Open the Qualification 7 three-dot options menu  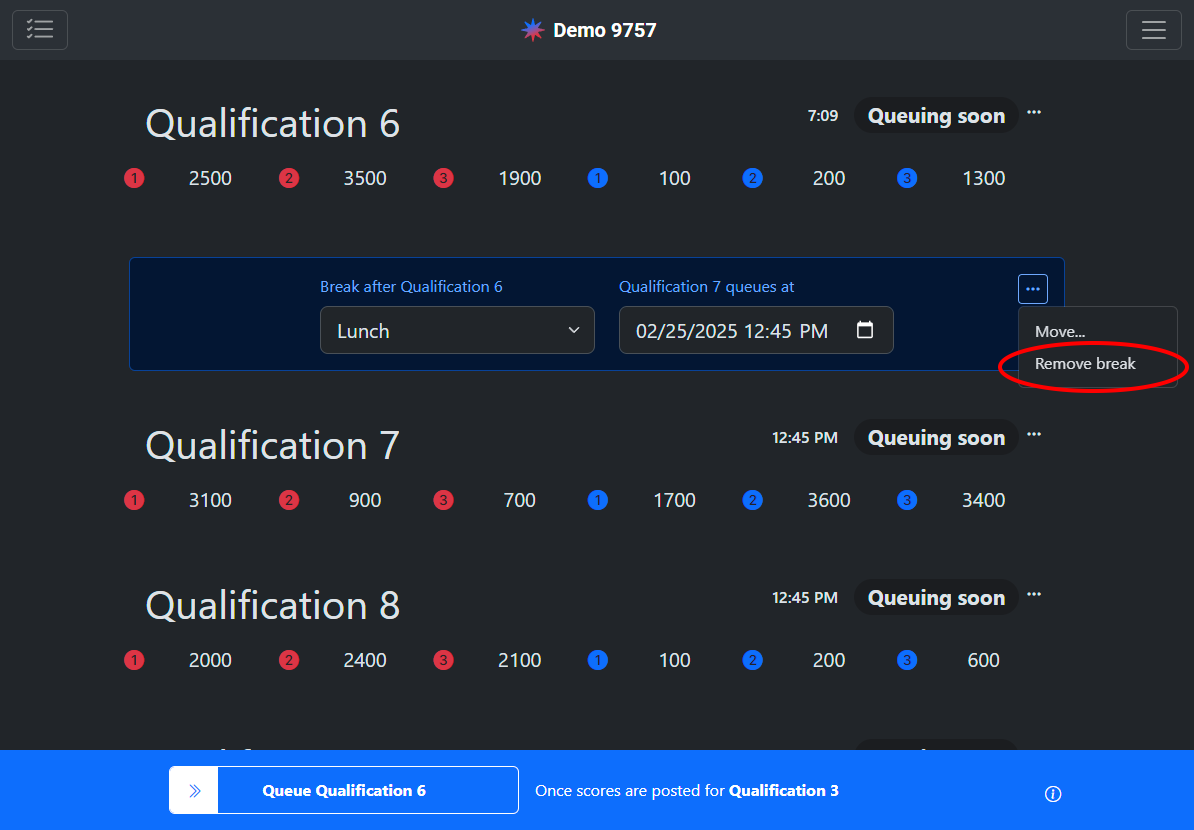tap(1034, 435)
